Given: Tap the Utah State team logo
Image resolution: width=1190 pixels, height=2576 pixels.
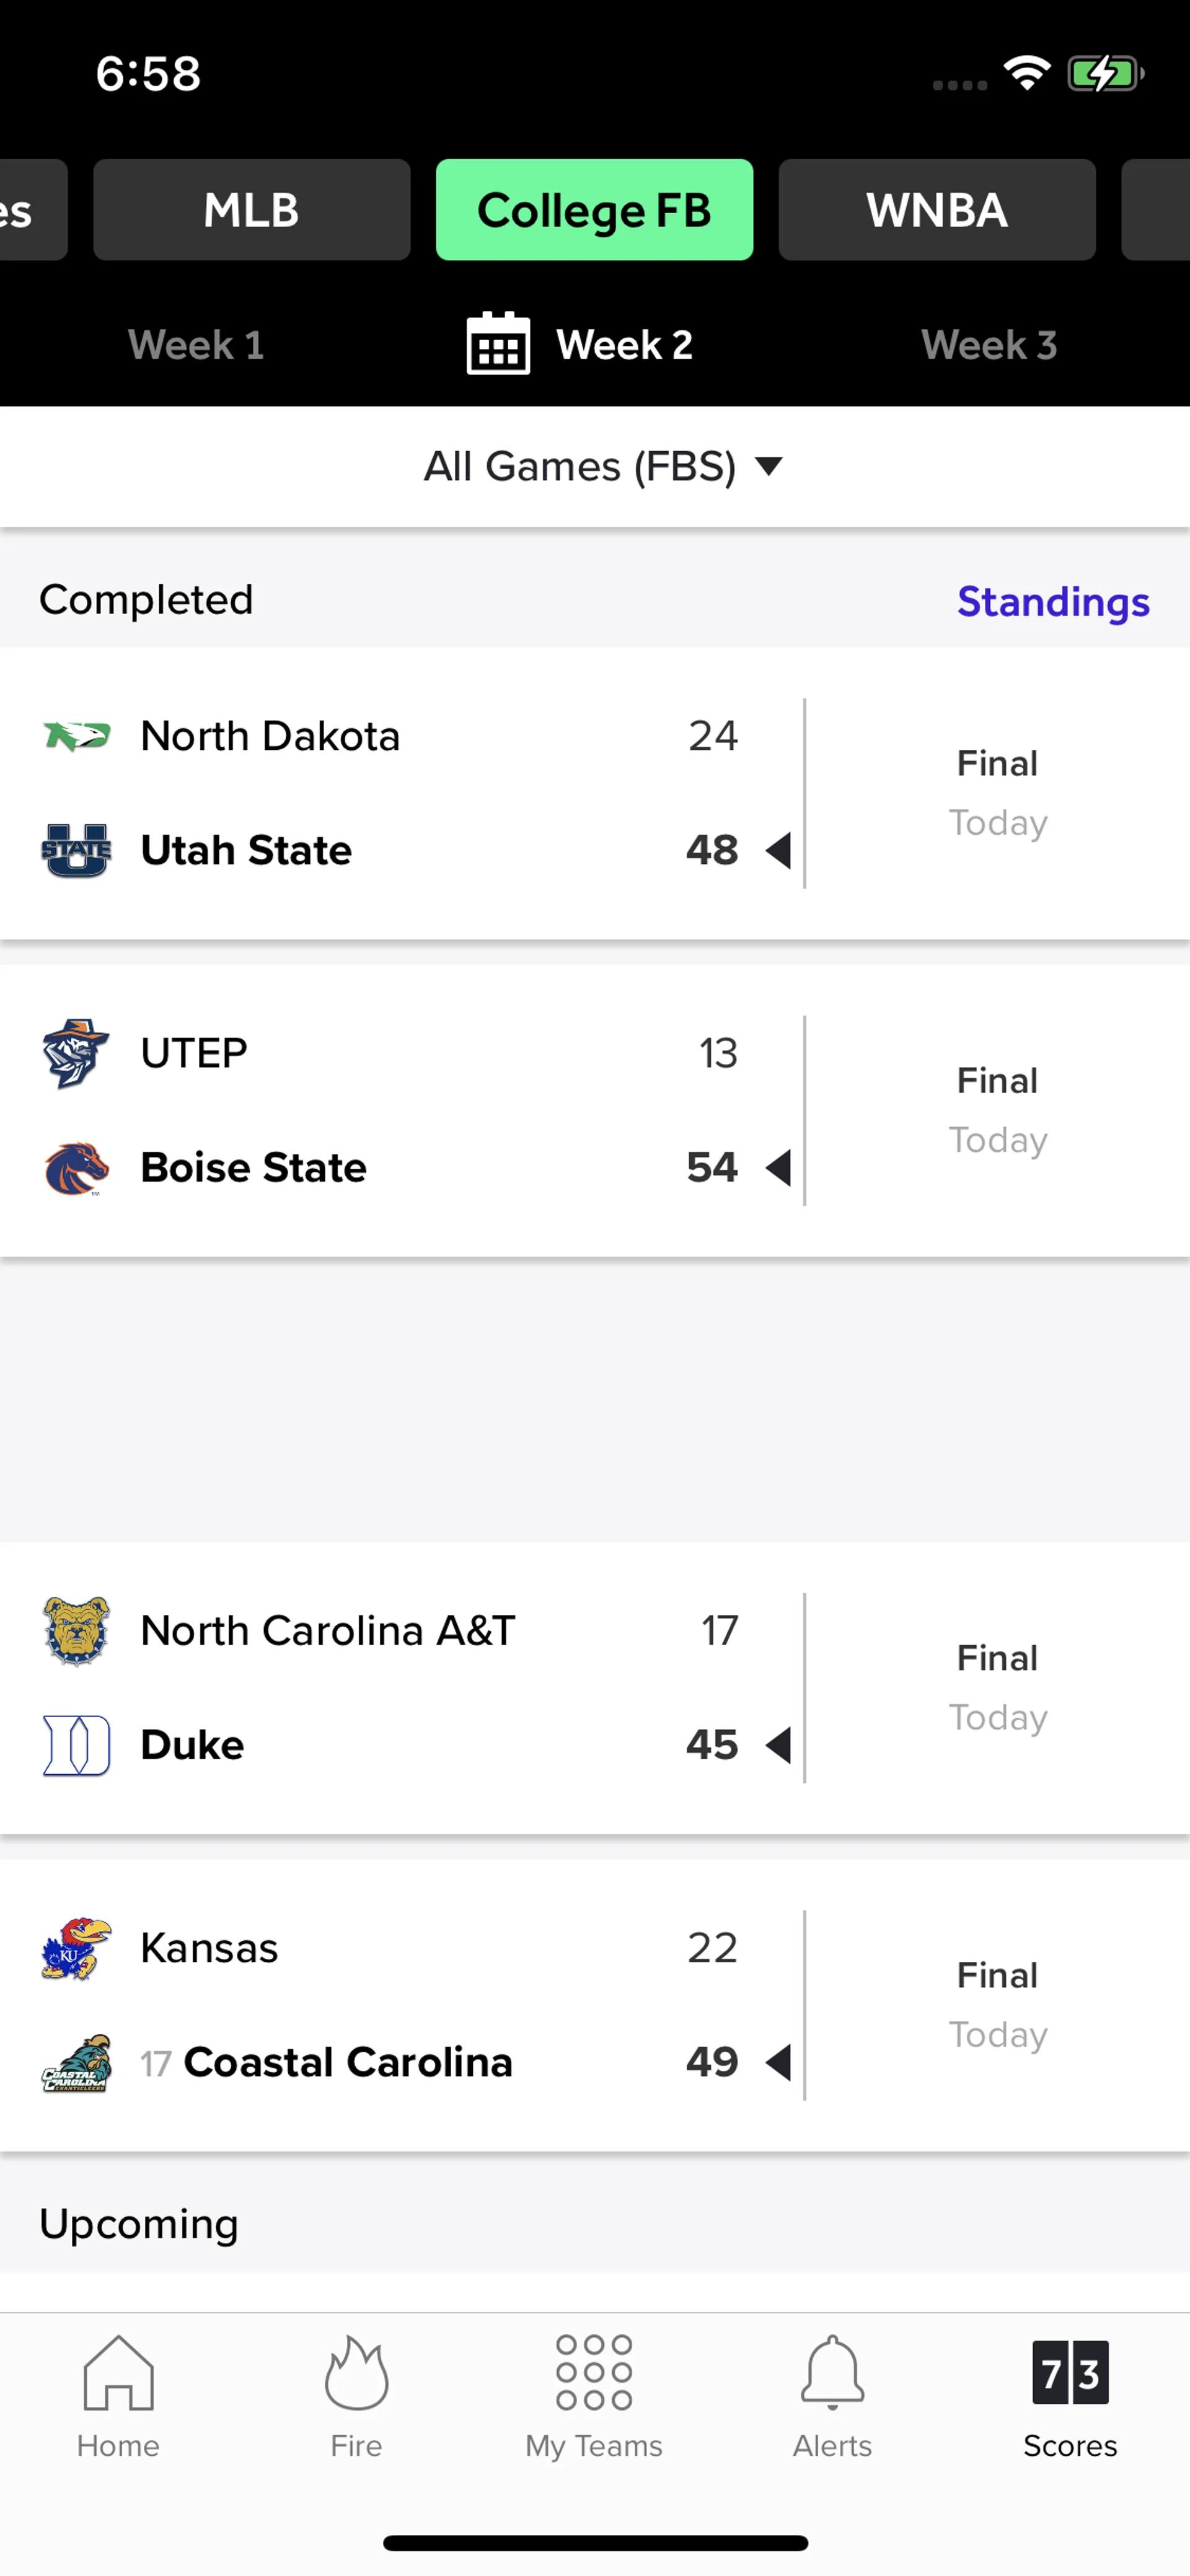Looking at the screenshot, I should (x=76, y=851).
